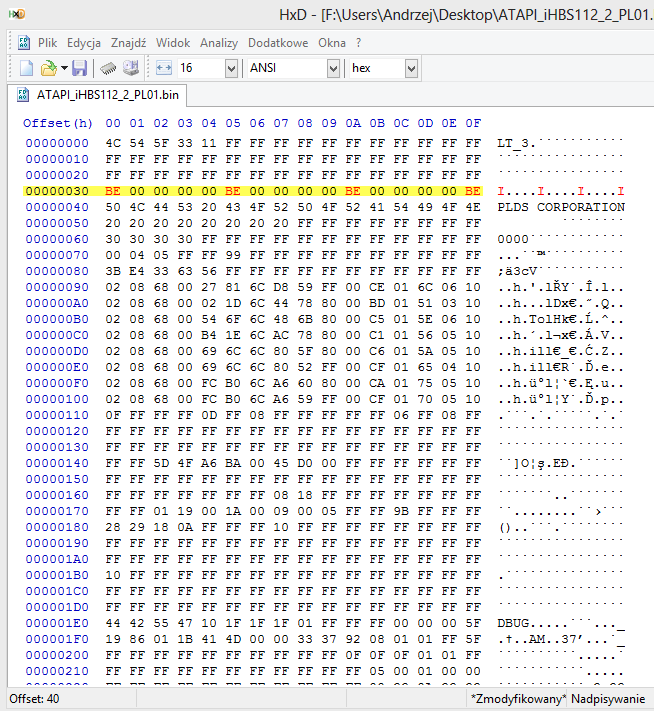Click hex byte 9B in row 00000170
The image size is (654, 711).
(x=401, y=511)
